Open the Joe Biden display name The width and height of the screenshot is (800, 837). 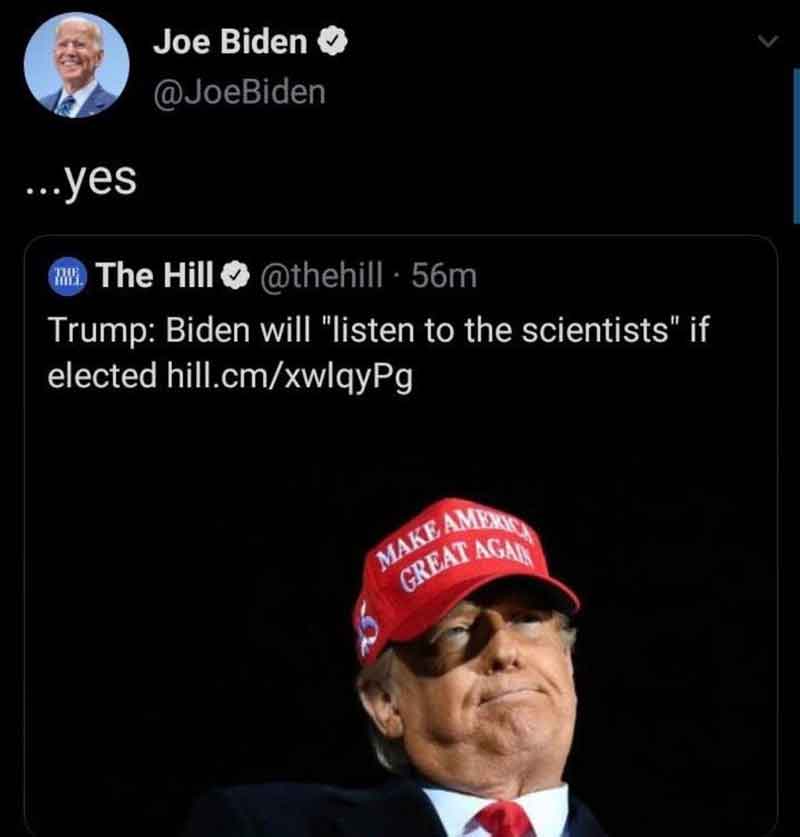tap(231, 41)
